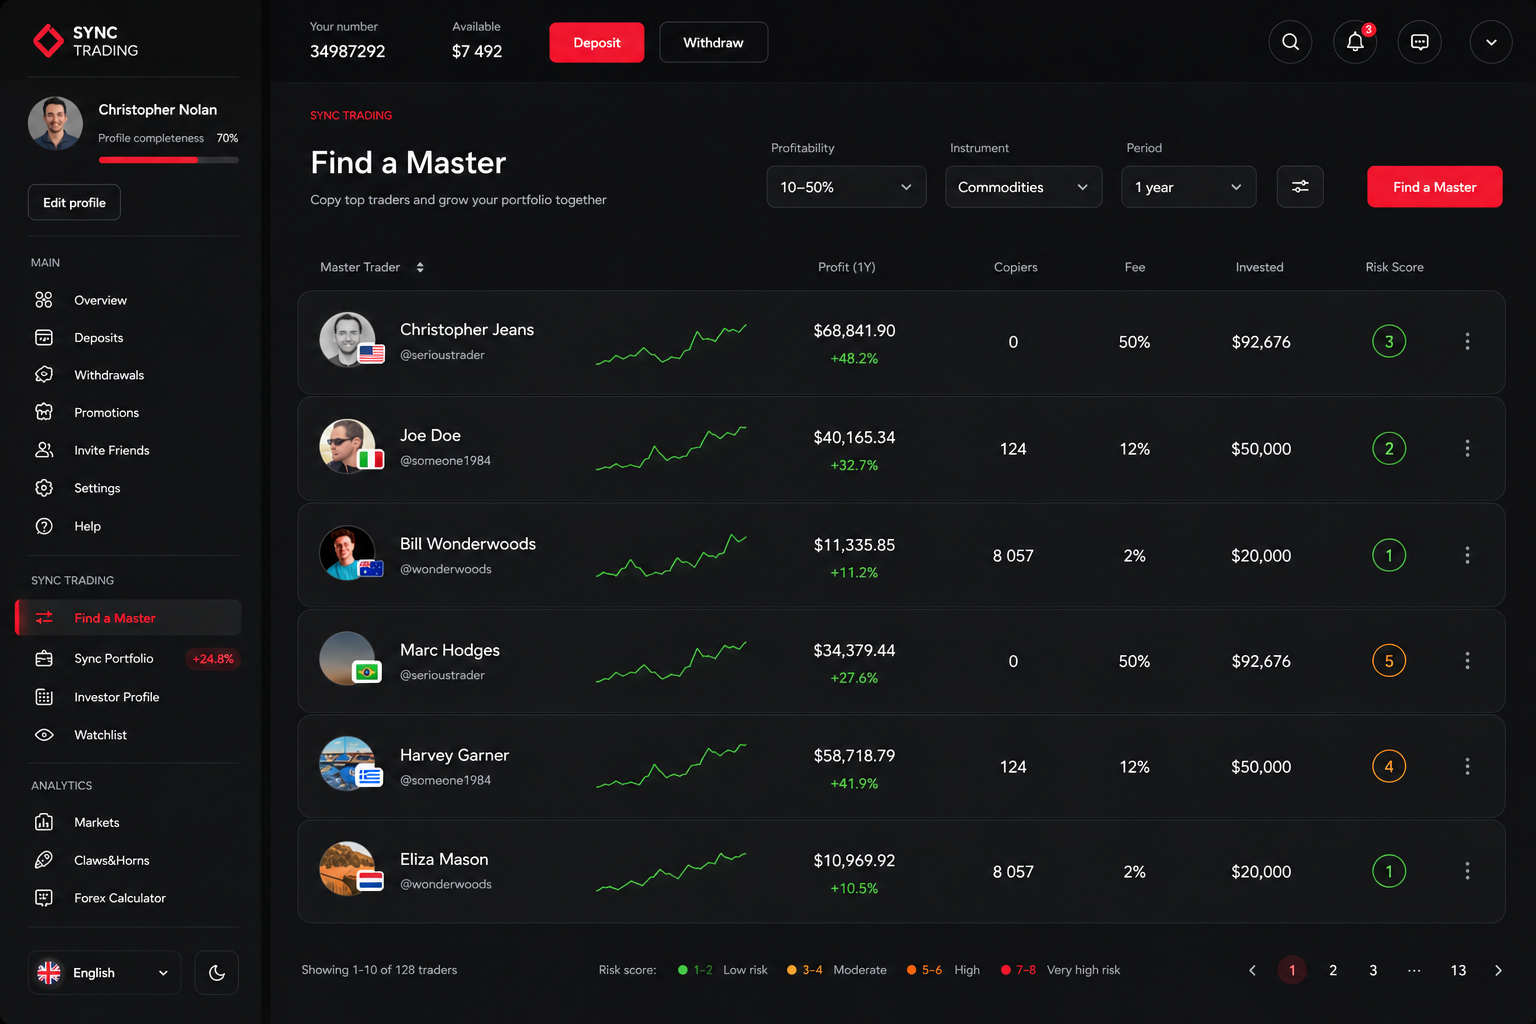Click Eliza Mason trader name

click(x=444, y=859)
